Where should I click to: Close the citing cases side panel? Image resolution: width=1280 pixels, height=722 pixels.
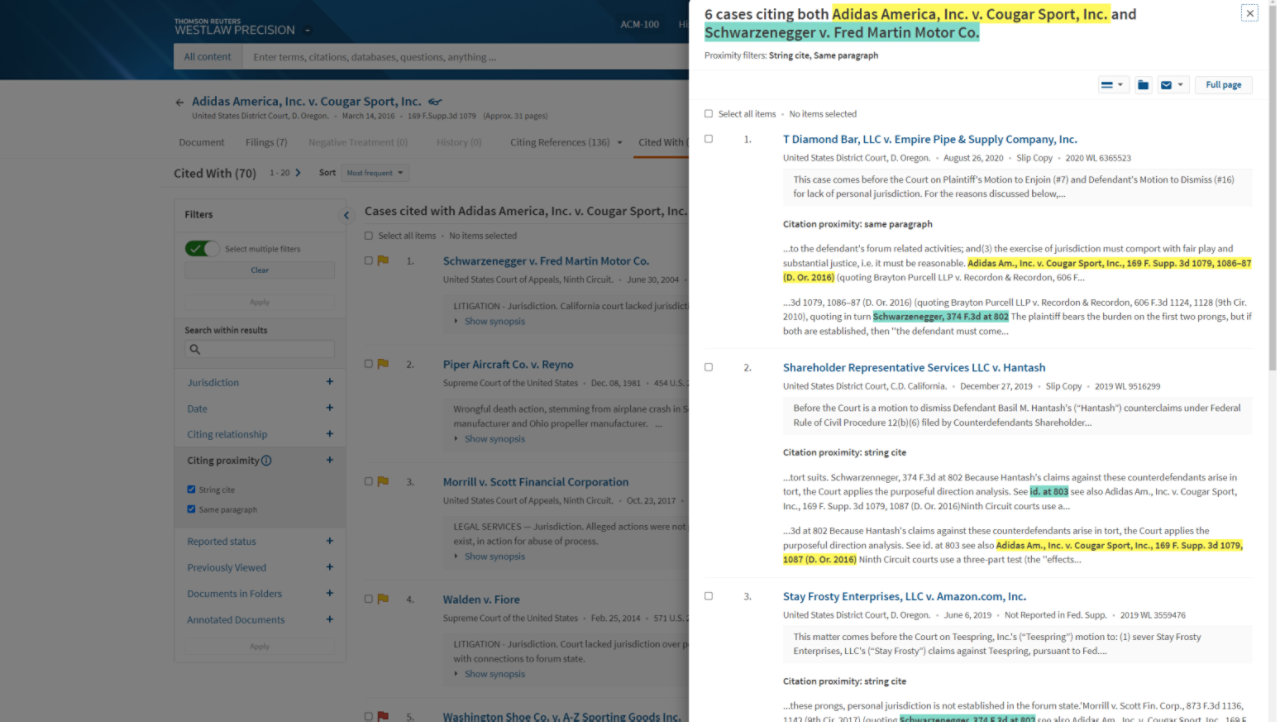[x=1249, y=13]
